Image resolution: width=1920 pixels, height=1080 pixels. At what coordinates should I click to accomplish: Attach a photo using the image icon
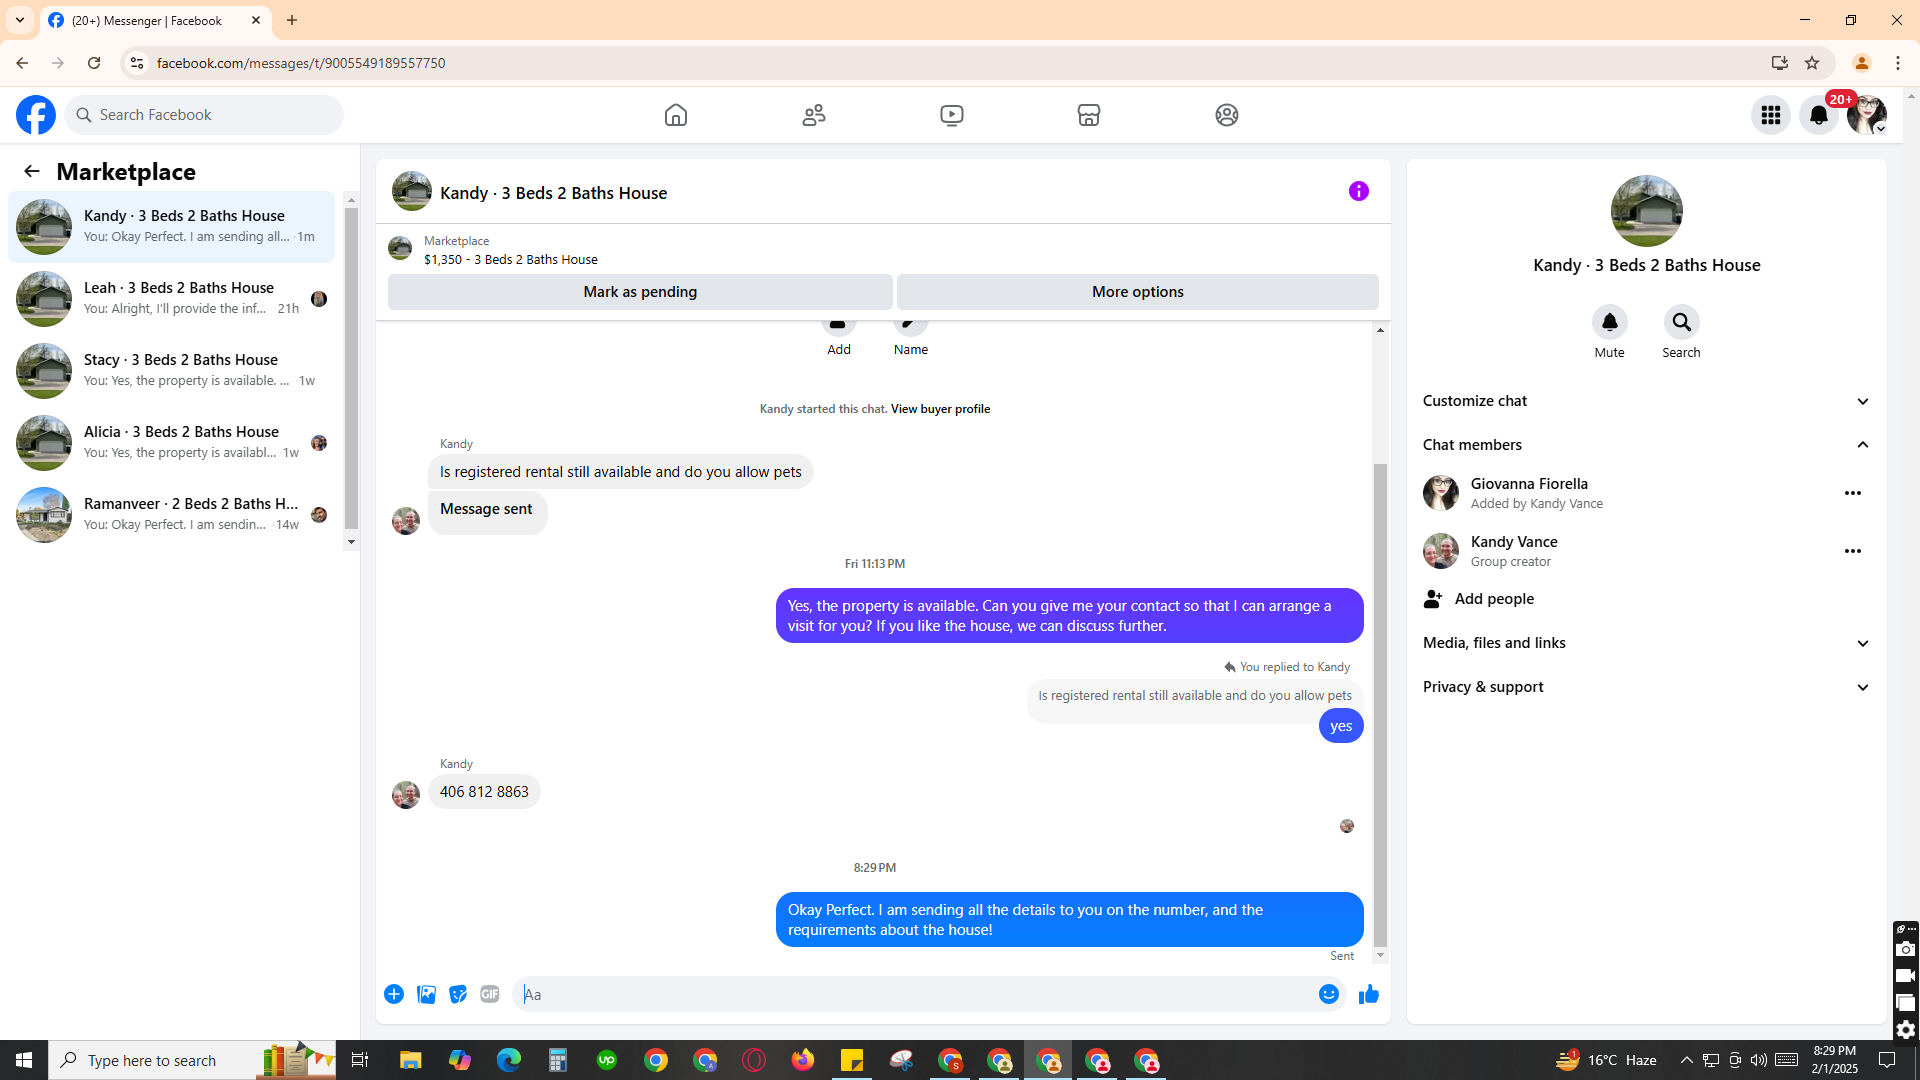coord(426,994)
